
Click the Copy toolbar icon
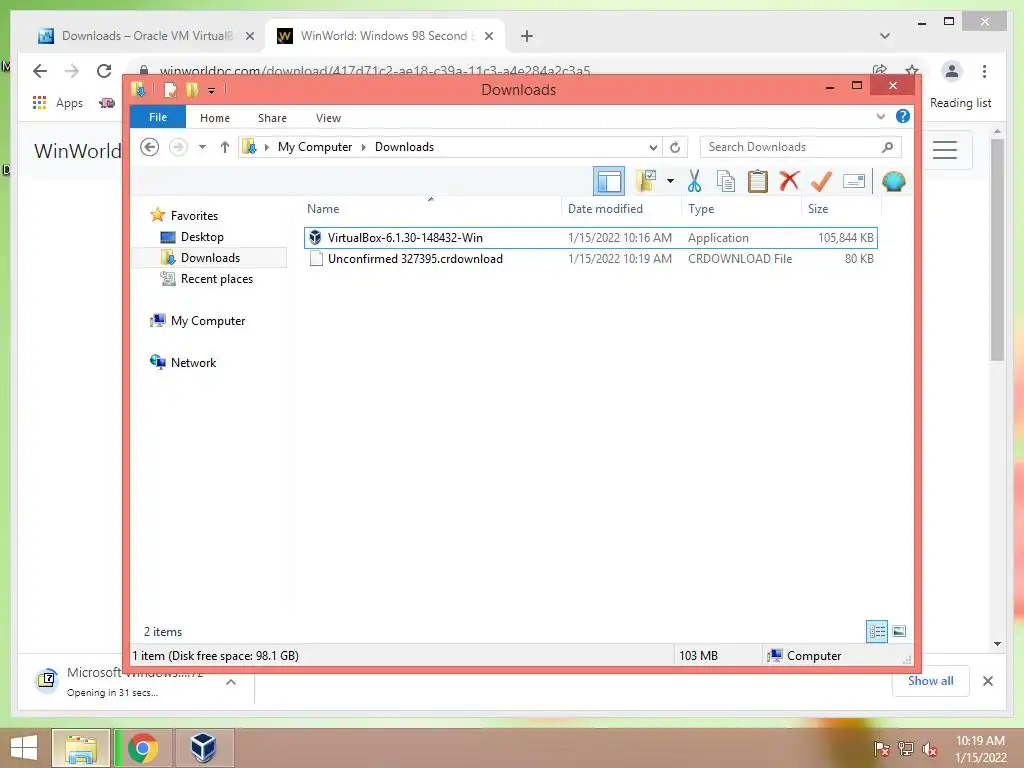click(x=726, y=181)
